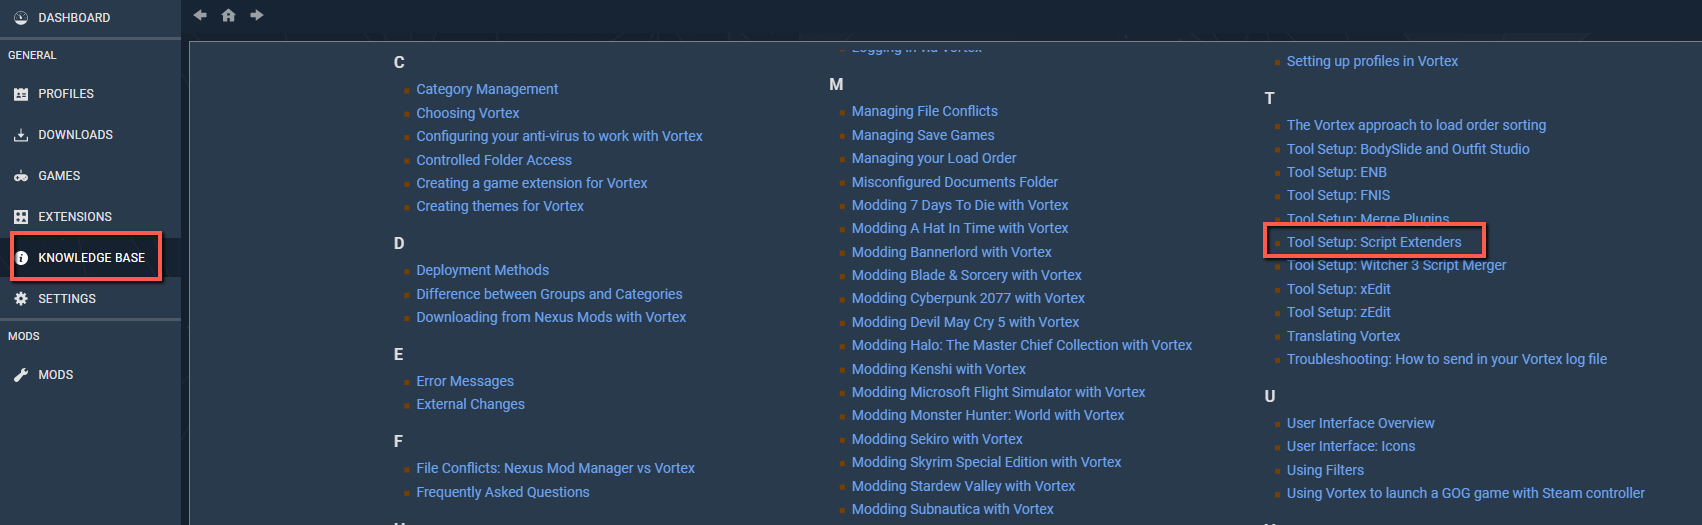Open Tool Setup: Witcher 3 Script Merger
Viewport: 1702px width, 525px height.
click(x=1396, y=265)
